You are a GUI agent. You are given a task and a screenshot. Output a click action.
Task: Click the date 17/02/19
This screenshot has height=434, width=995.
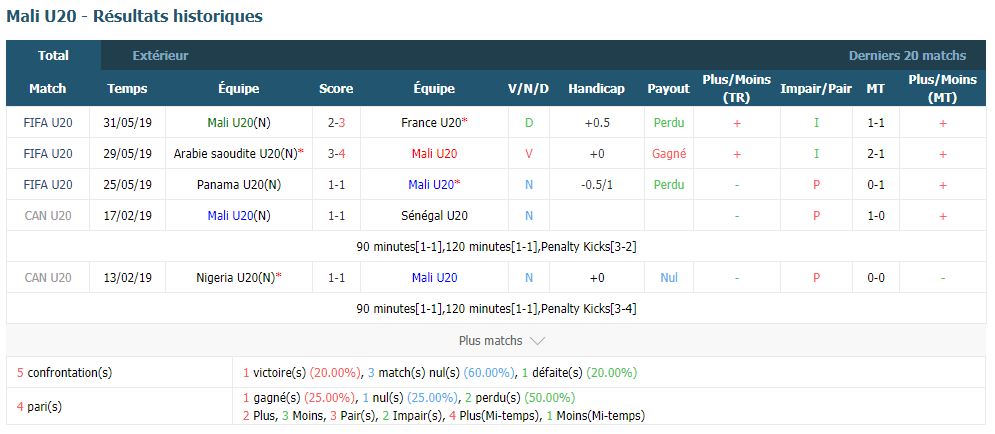click(x=128, y=216)
